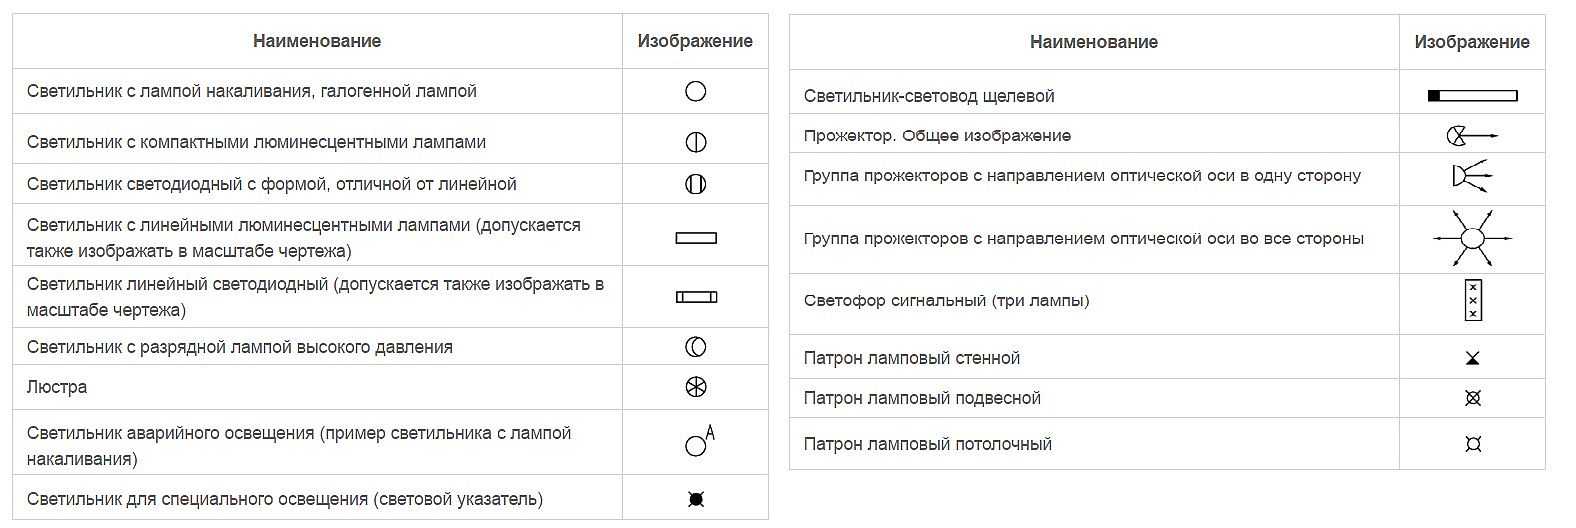Select the general floodlight (Прожектор) symbol
The width and height of the screenshot is (1576, 528).
1470,136
